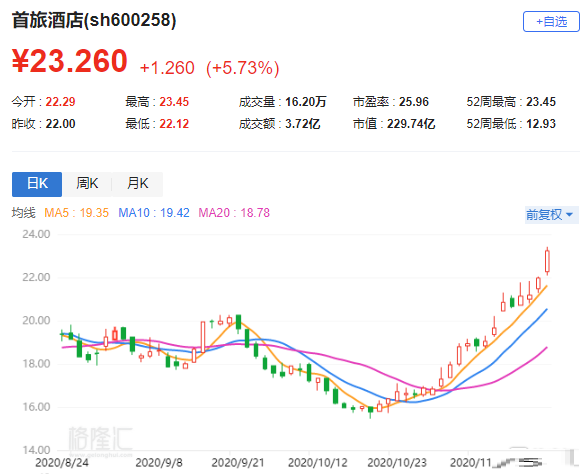The image size is (584, 474).
Task: Click the 2020/10/23 date label
Action: (x=397, y=463)
